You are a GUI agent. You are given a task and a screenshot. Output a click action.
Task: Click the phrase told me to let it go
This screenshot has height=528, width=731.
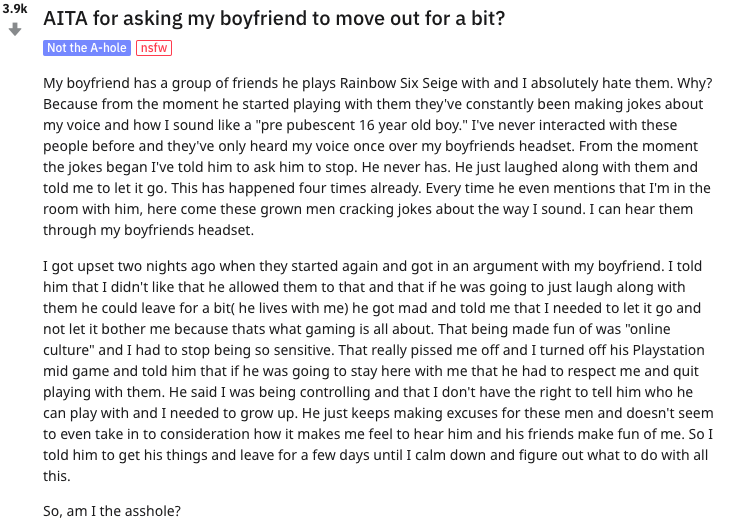105,188
